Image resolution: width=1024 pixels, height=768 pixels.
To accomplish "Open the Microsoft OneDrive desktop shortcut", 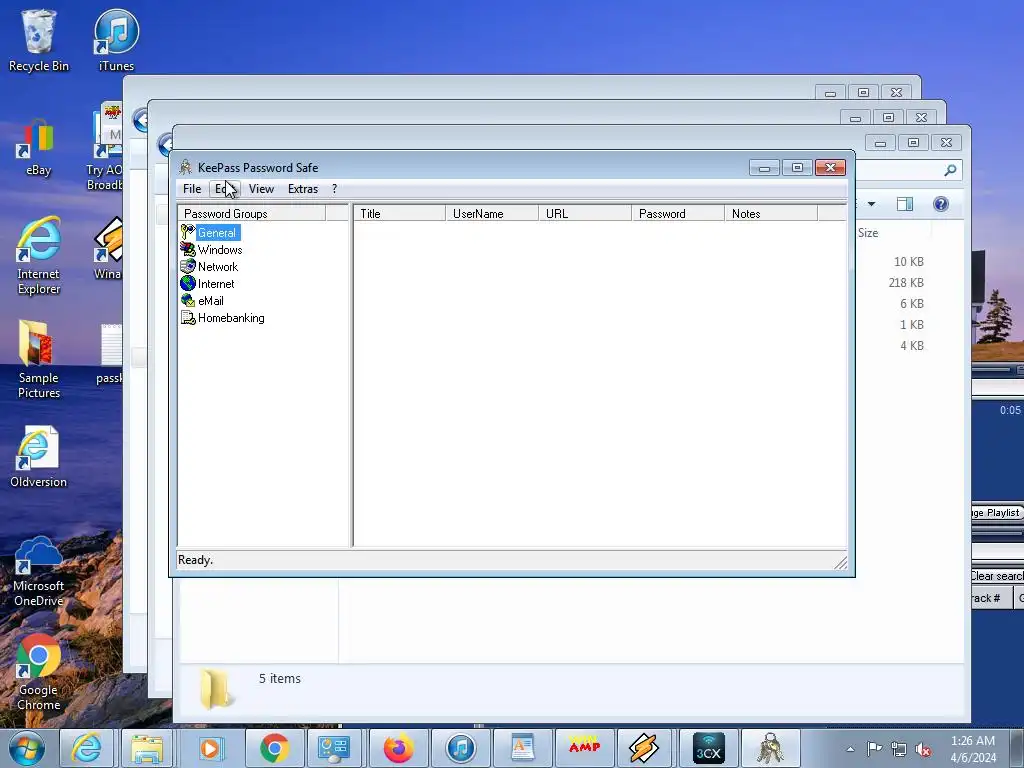I will pyautogui.click(x=39, y=572).
